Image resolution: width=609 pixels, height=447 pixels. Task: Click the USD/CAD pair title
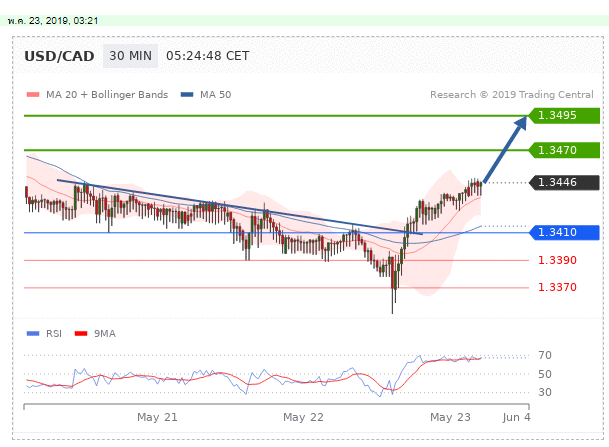point(59,56)
